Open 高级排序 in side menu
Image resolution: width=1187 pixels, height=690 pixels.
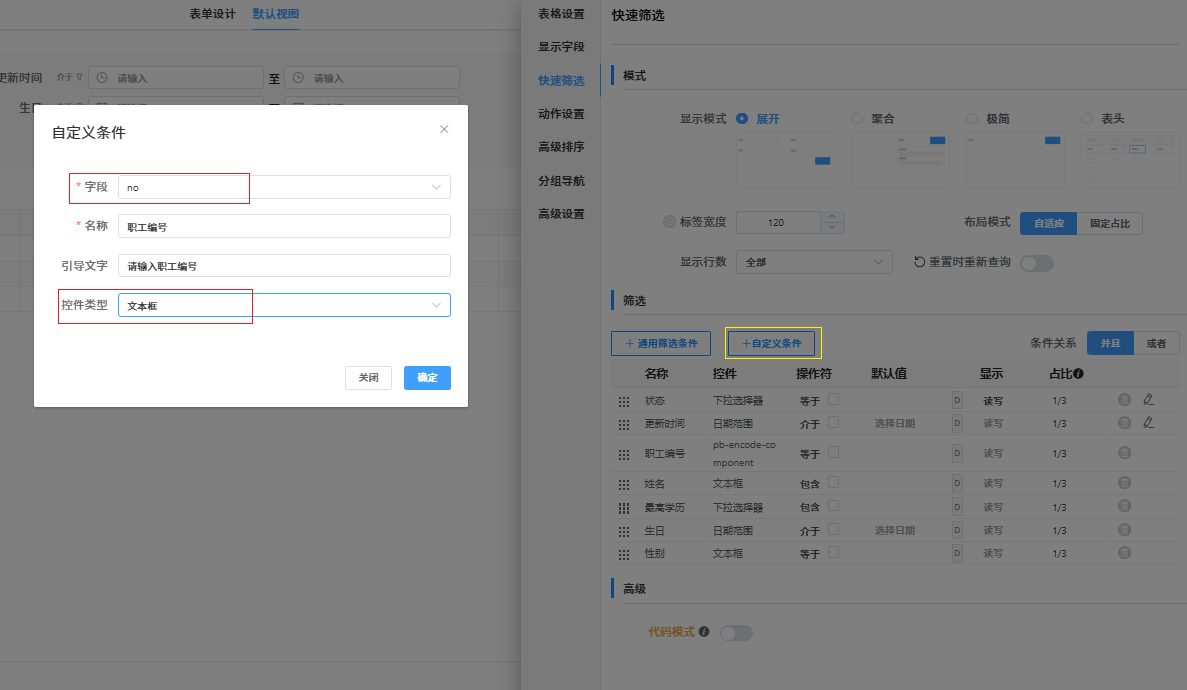(x=561, y=147)
